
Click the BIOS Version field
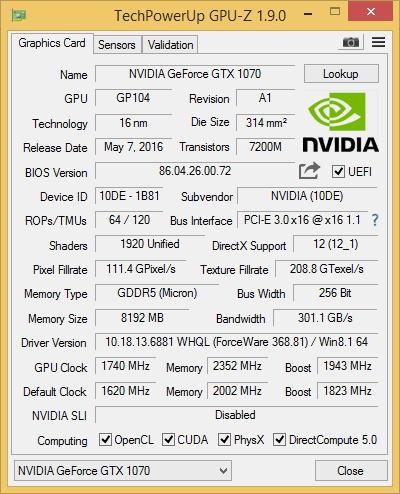click(195, 171)
